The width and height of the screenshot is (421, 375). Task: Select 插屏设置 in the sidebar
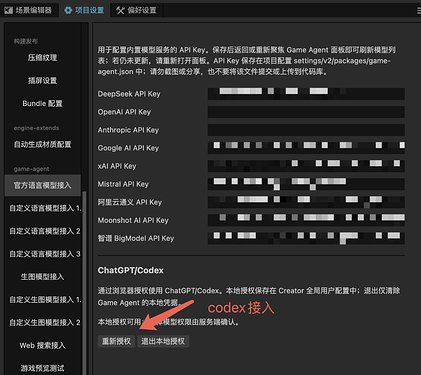pos(42,81)
